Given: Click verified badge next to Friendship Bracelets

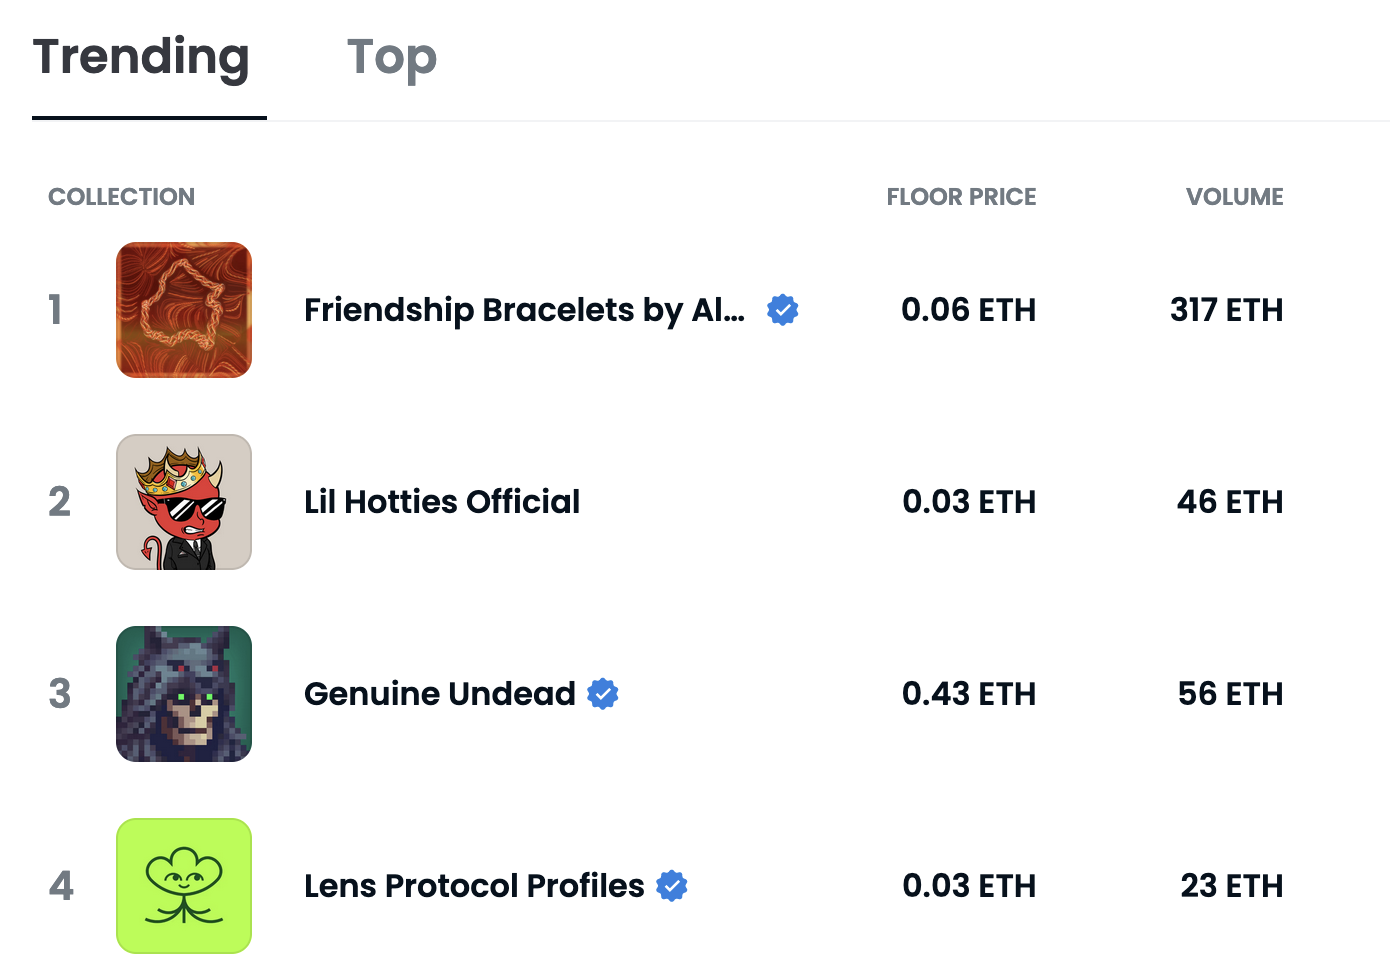Looking at the screenshot, I should coord(782,310).
